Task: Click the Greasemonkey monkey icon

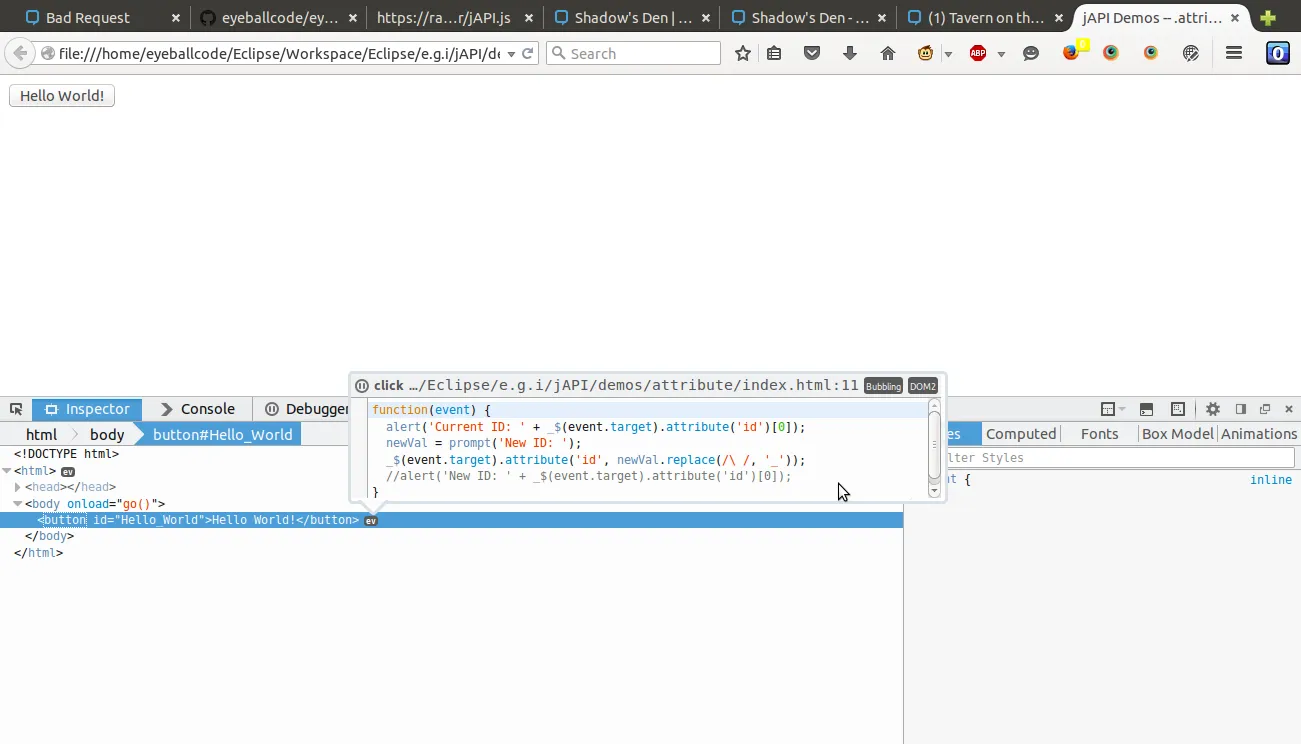Action: [x=925, y=53]
